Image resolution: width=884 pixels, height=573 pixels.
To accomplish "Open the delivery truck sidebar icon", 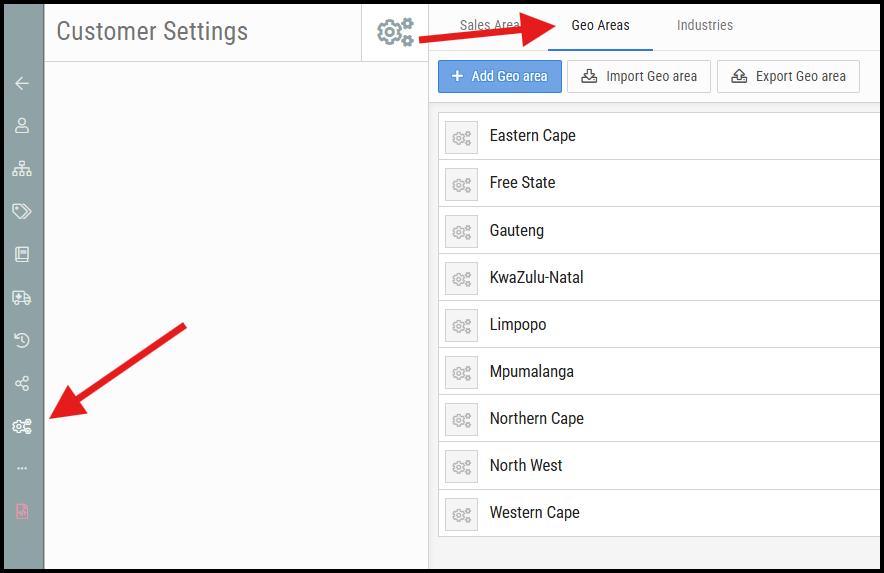I will click(22, 297).
